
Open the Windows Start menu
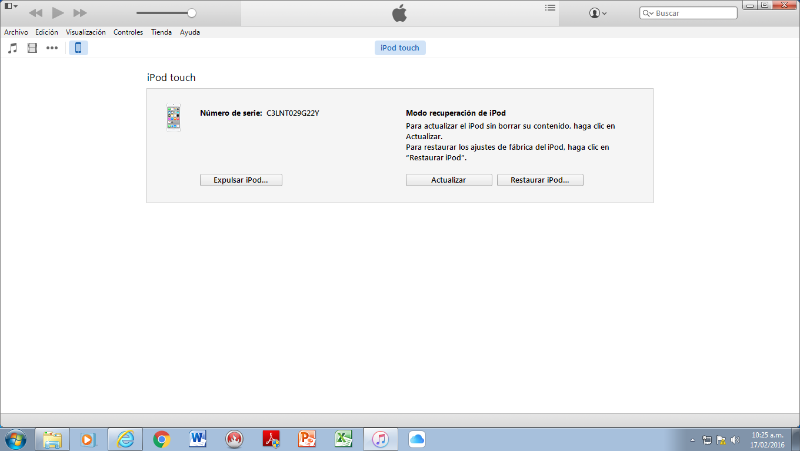[x=15, y=439]
